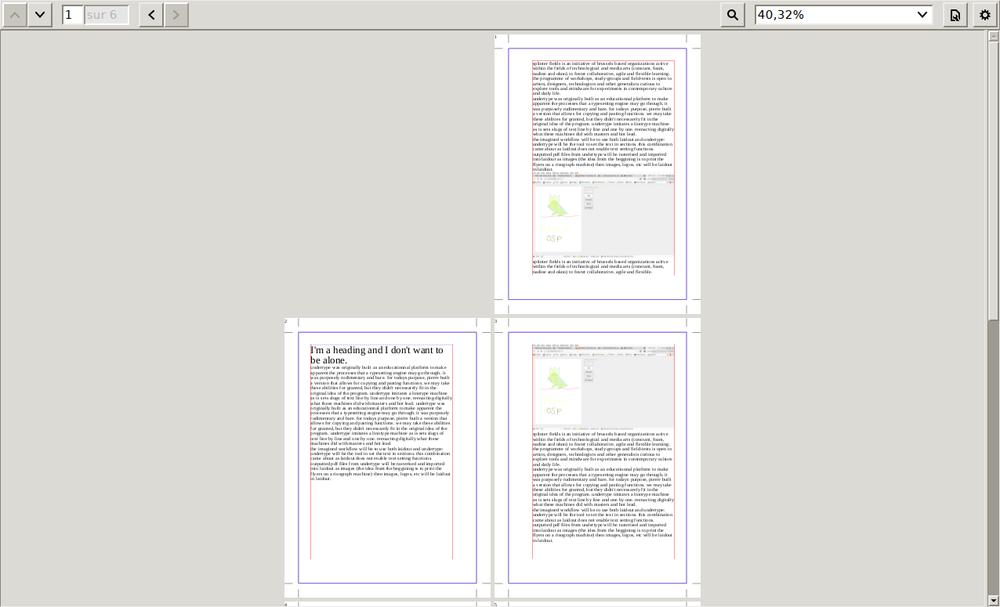Click the back history left chevron
The height and width of the screenshot is (607, 1000).
[151, 15]
